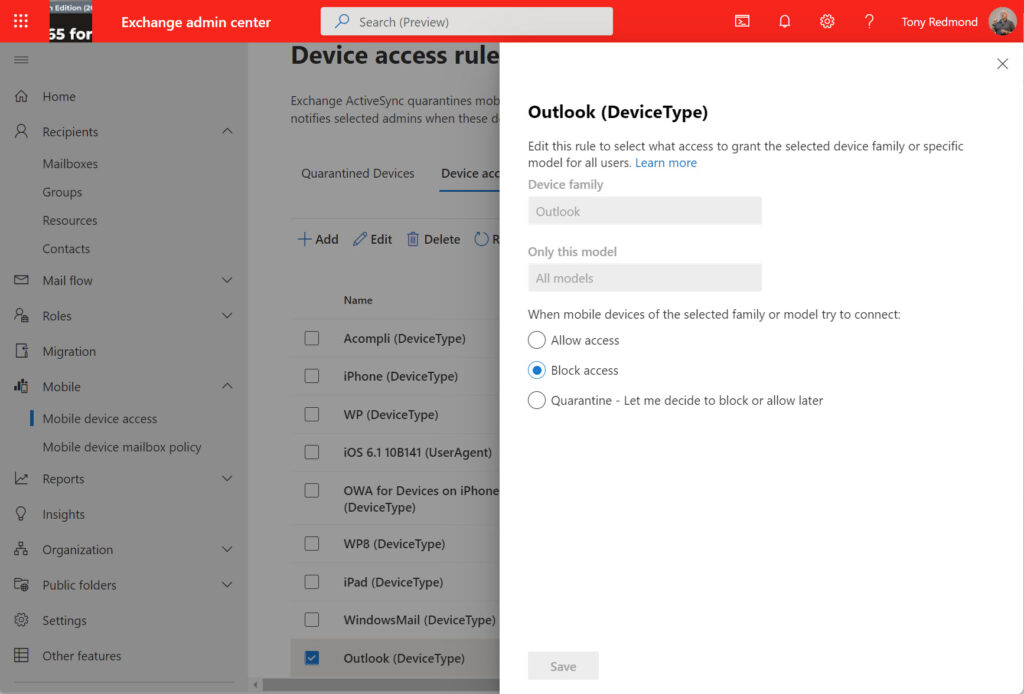The height and width of the screenshot is (694, 1024).
Task: Click the Insights lightbulb icon
Action: (x=21, y=514)
